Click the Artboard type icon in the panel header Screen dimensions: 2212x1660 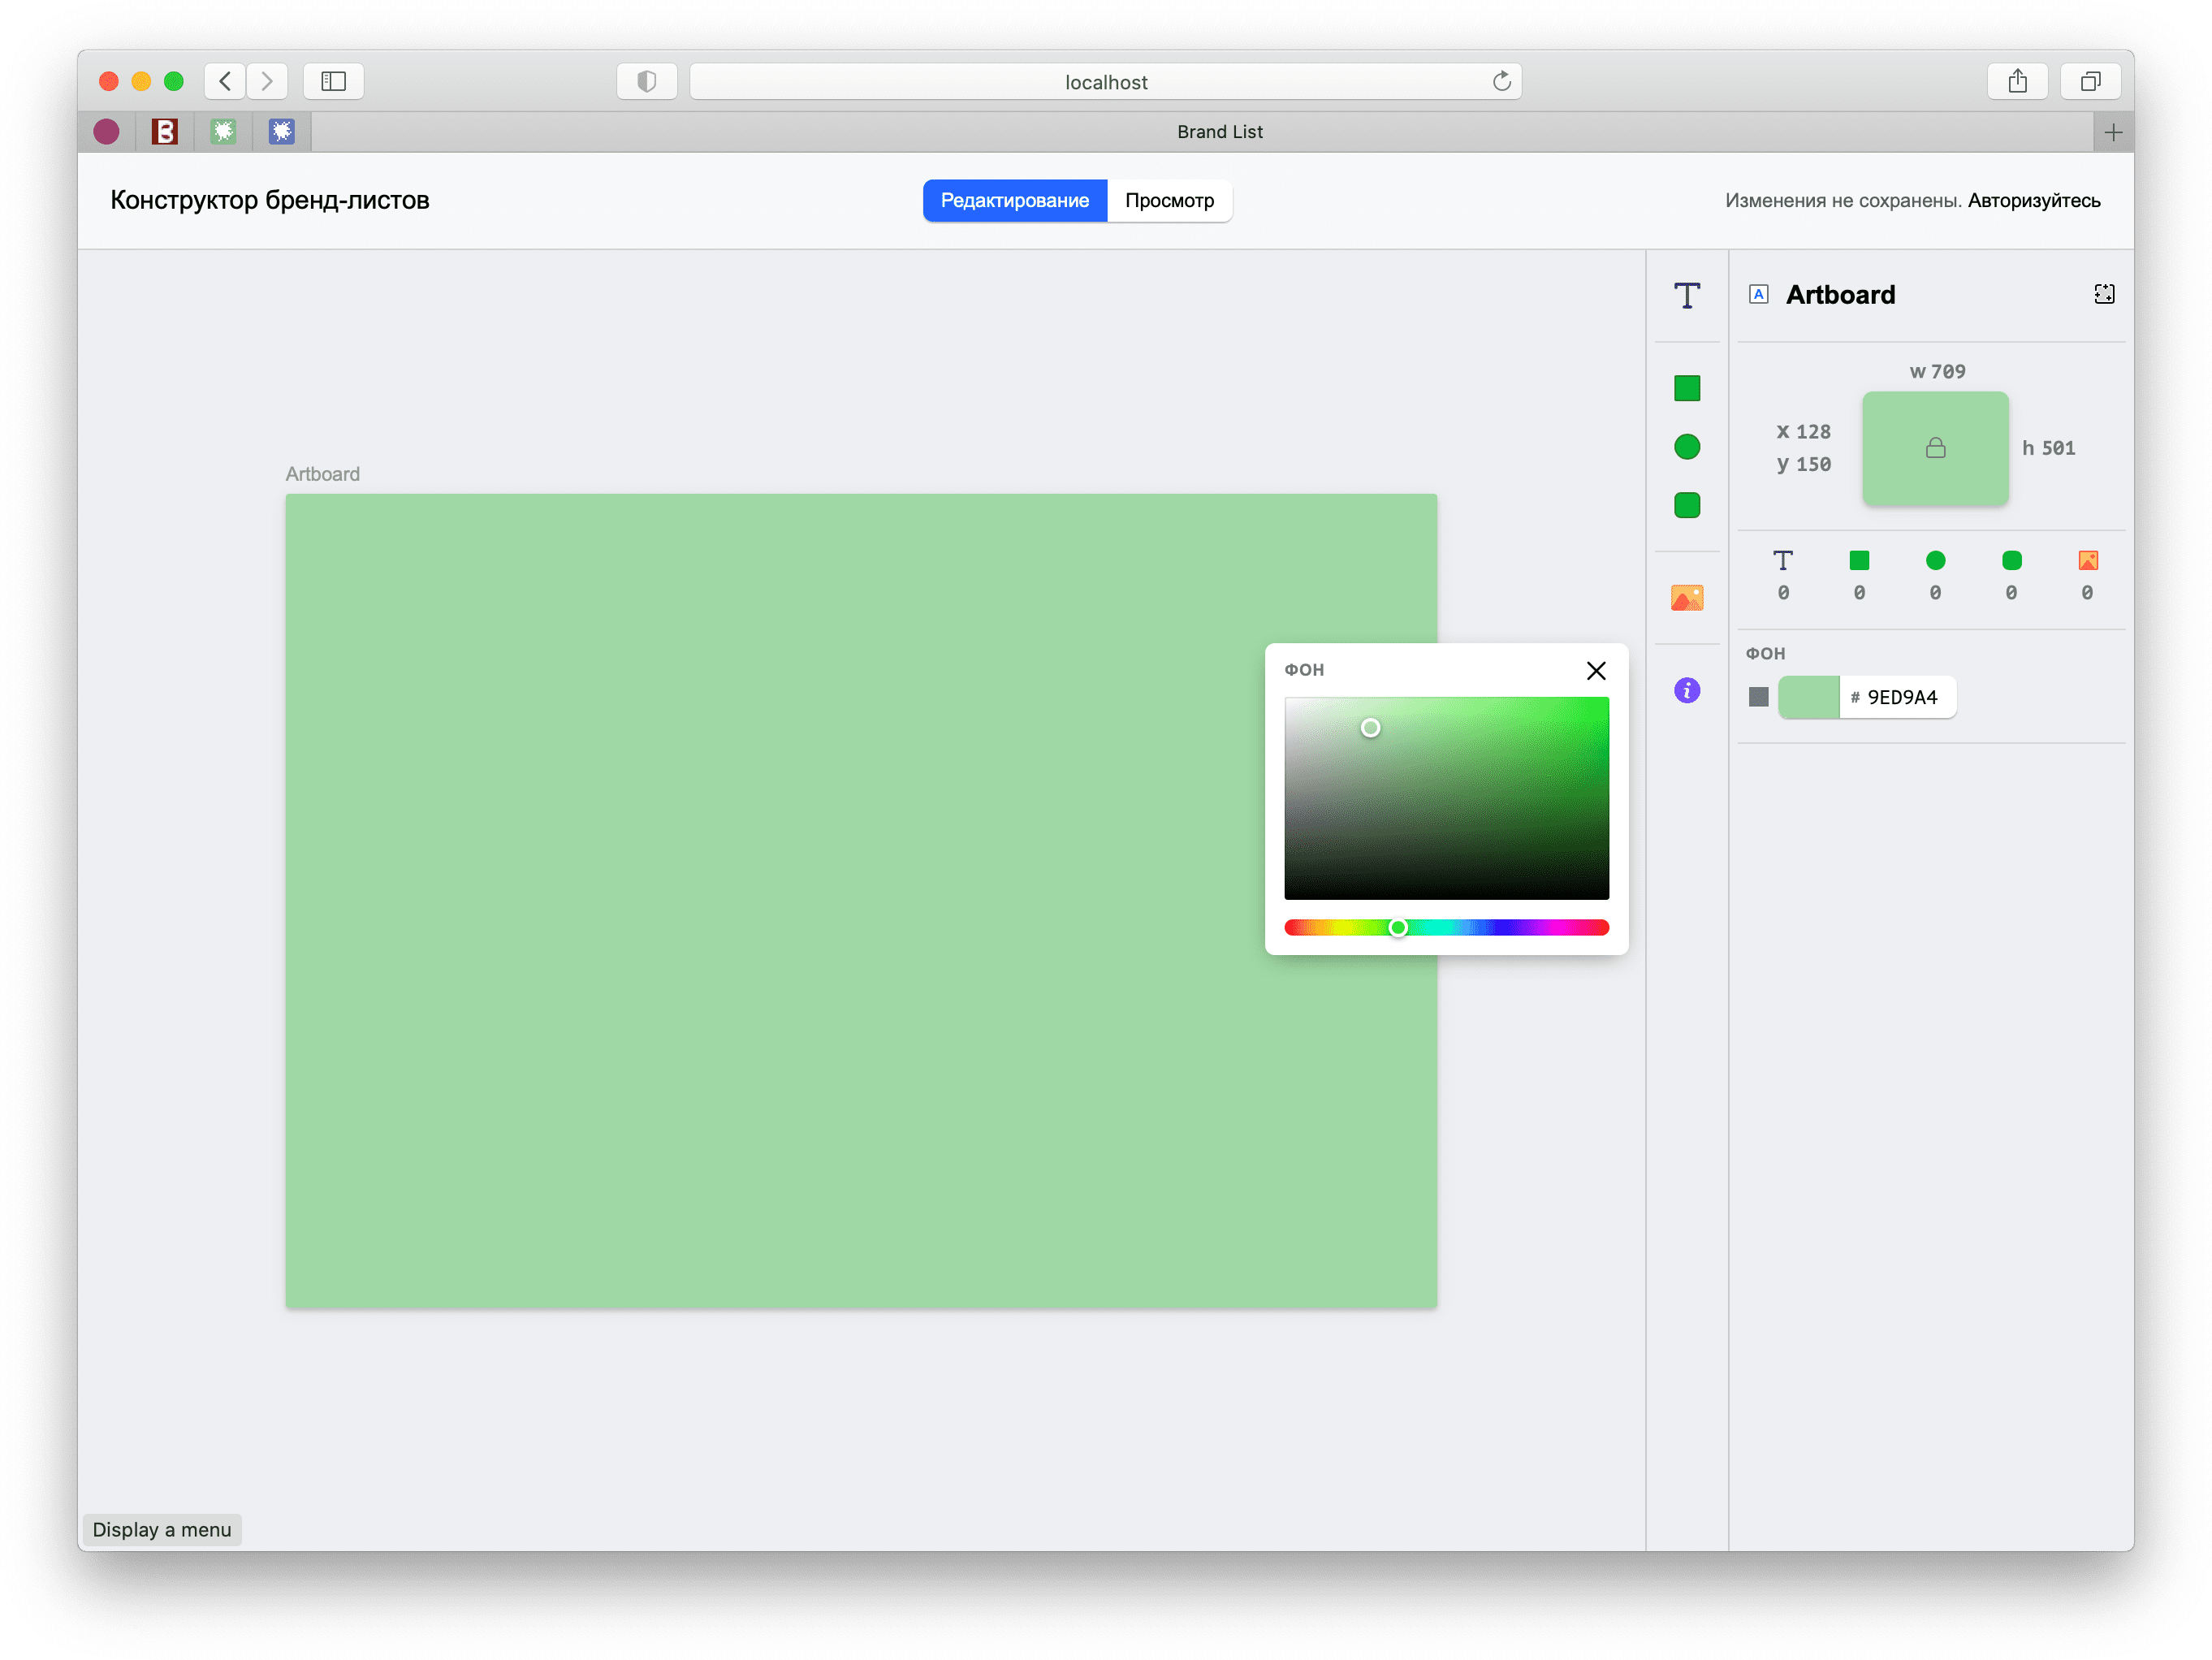1758,294
